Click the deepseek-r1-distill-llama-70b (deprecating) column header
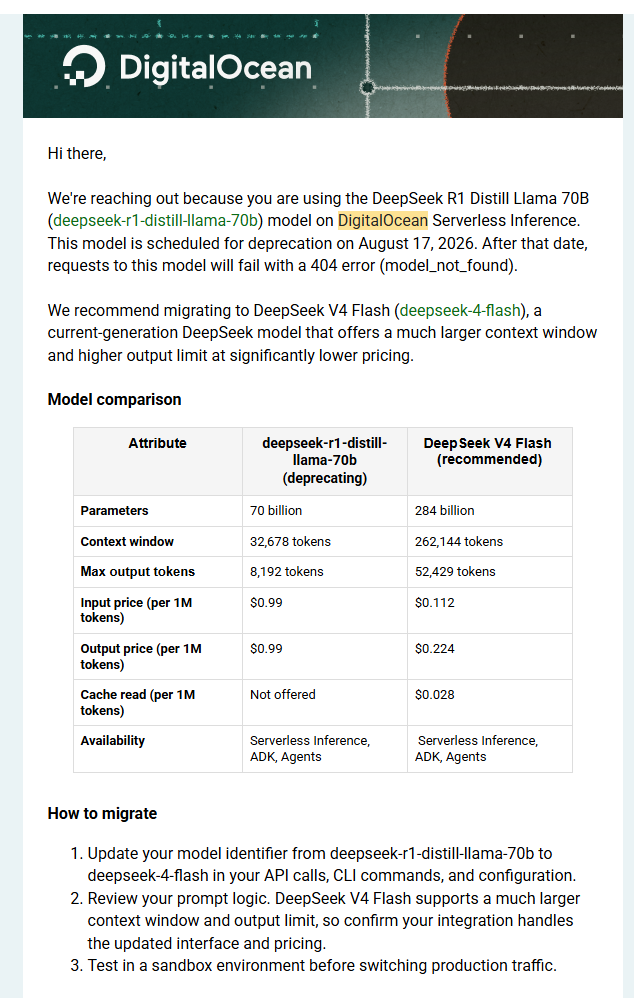 pyautogui.click(x=325, y=461)
